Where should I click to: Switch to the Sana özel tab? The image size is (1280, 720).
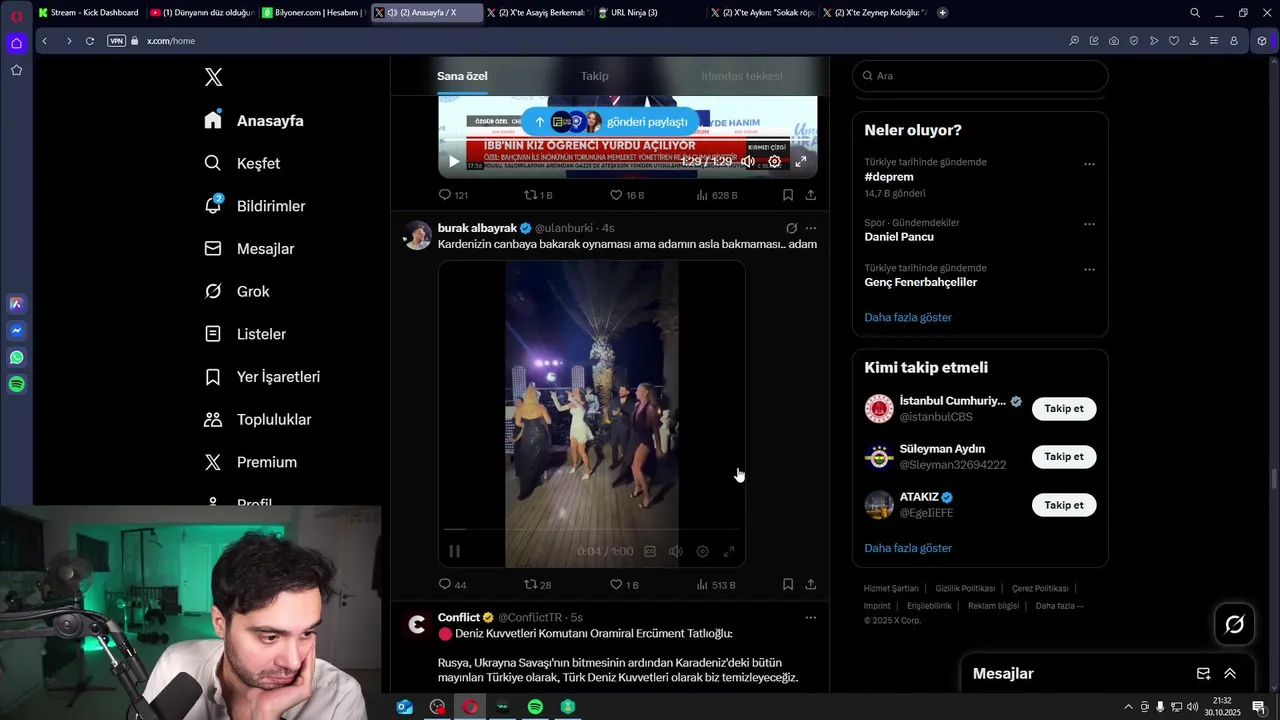pos(462,76)
